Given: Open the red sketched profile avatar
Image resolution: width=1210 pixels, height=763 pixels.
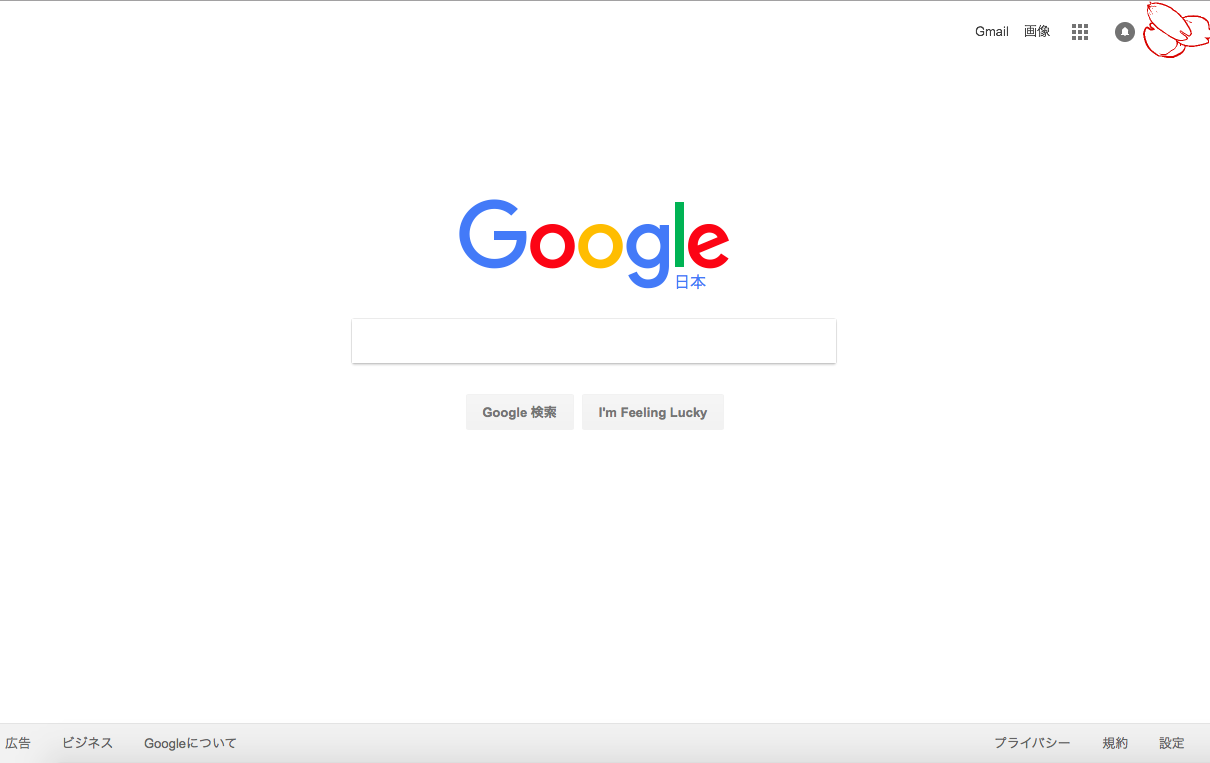Looking at the screenshot, I should pos(1176,30).
